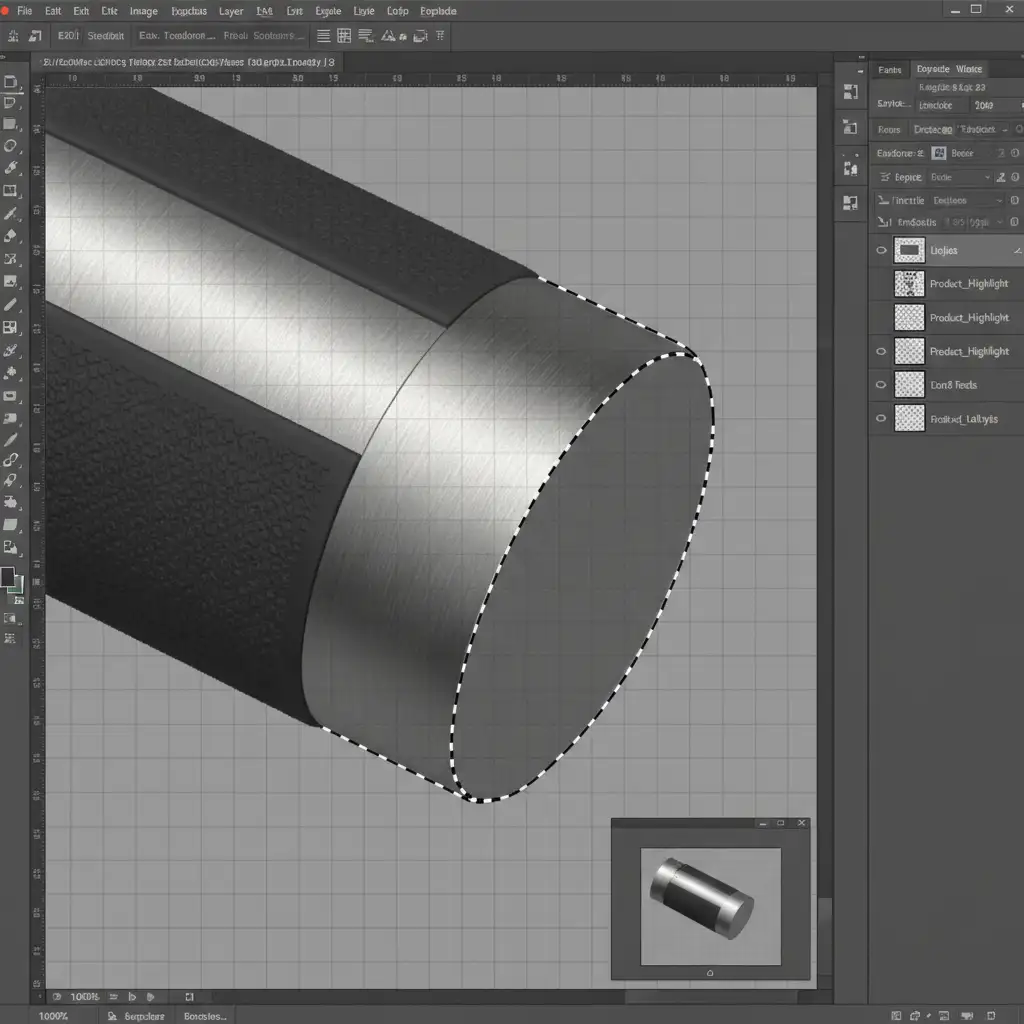Select the chain link tool in toolbox
The image size is (1024, 1024).
pos(11,460)
